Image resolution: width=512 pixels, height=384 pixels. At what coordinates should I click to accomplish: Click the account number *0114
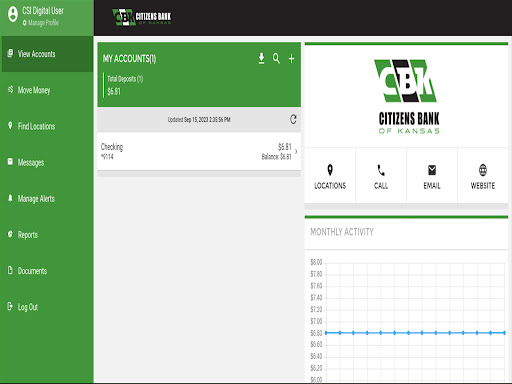coord(107,157)
